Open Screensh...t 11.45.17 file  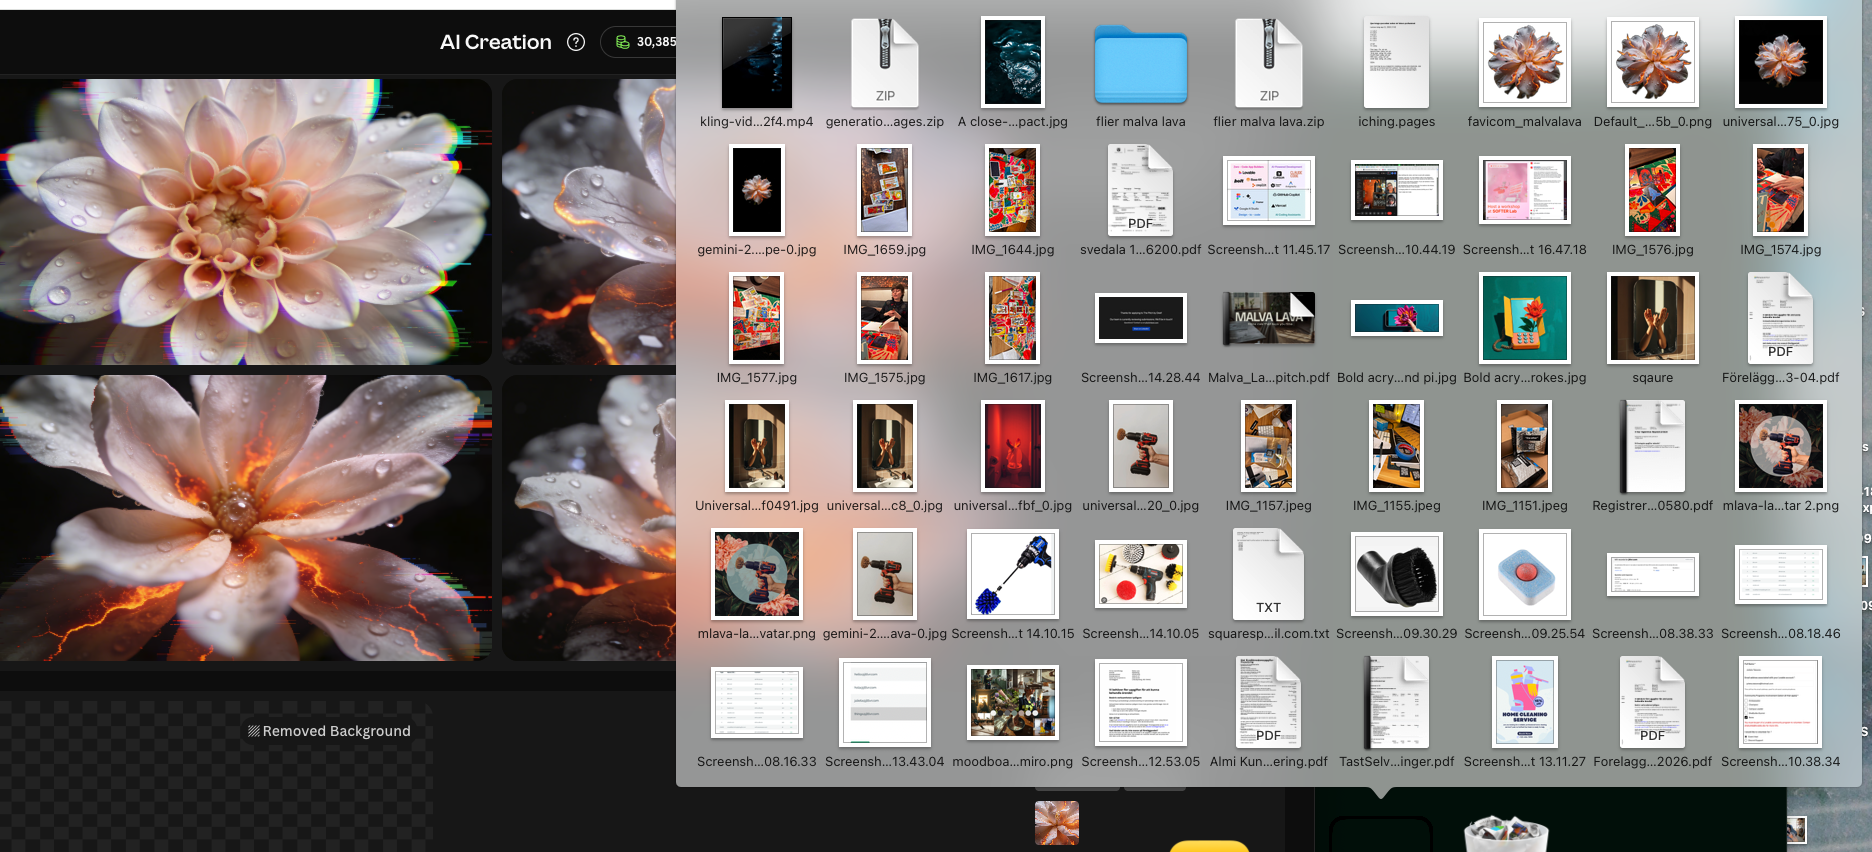[x=1269, y=190]
